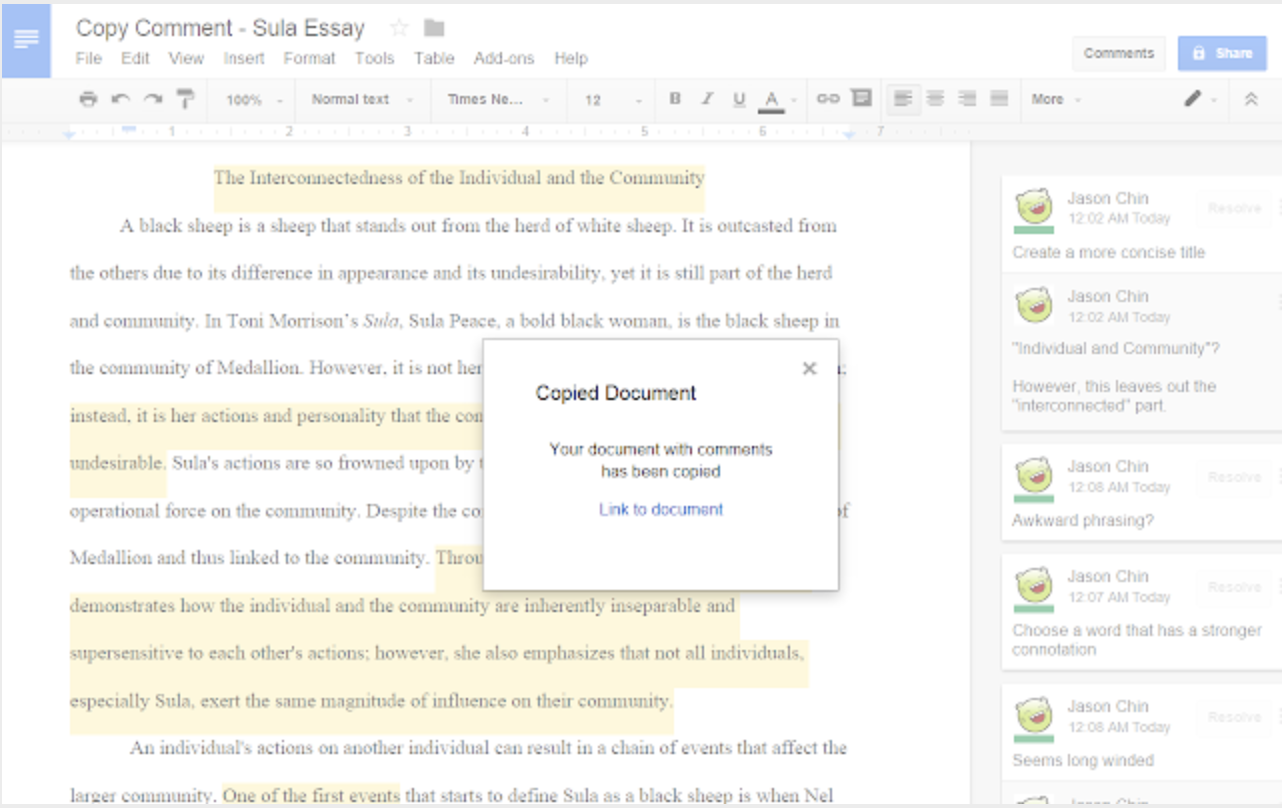This screenshot has height=808, width=1282.
Task: Open the Add-ons menu
Action: [x=503, y=58]
